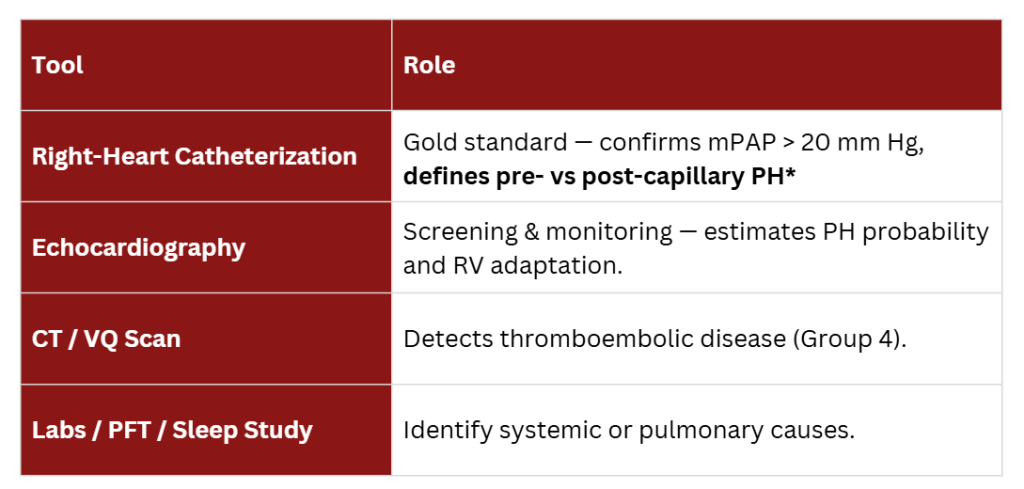Select the Echocardiography row label

138,248
